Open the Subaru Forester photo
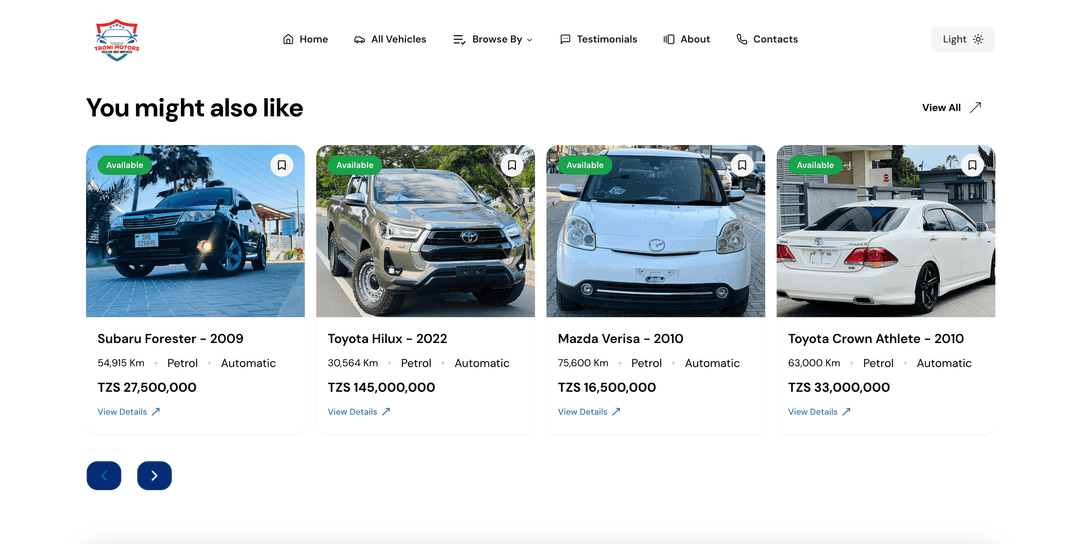The height and width of the screenshot is (544, 1080). [195, 231]
